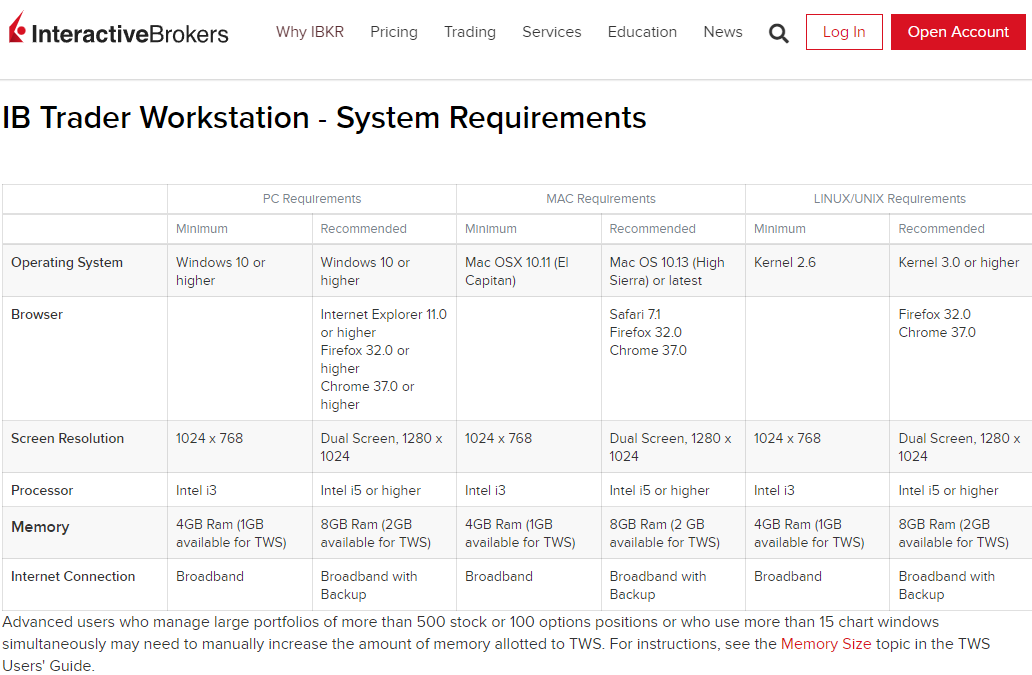Open the Education navigation menu
This screenshot has width=1032, height=675.
(642, 32)
